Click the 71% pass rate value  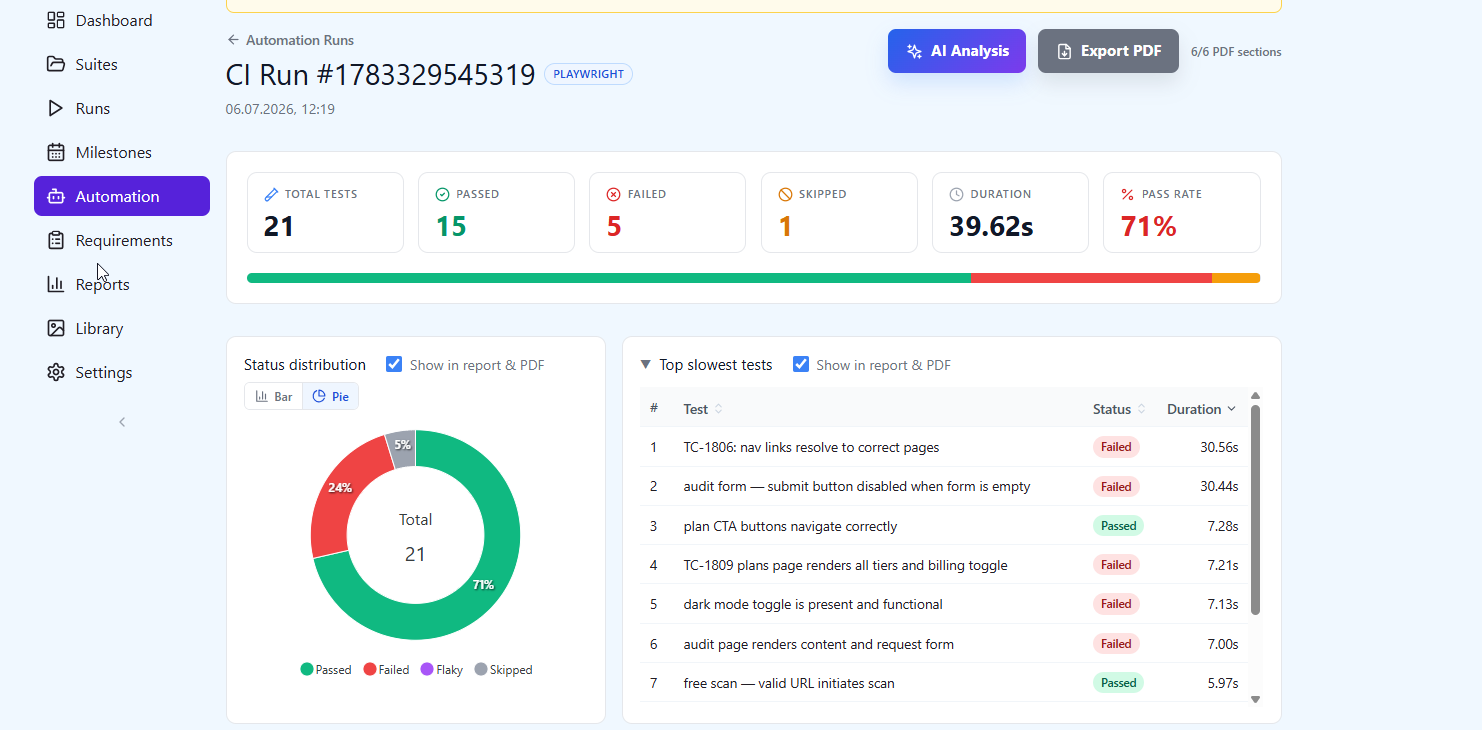click(x=1148, y=227)
